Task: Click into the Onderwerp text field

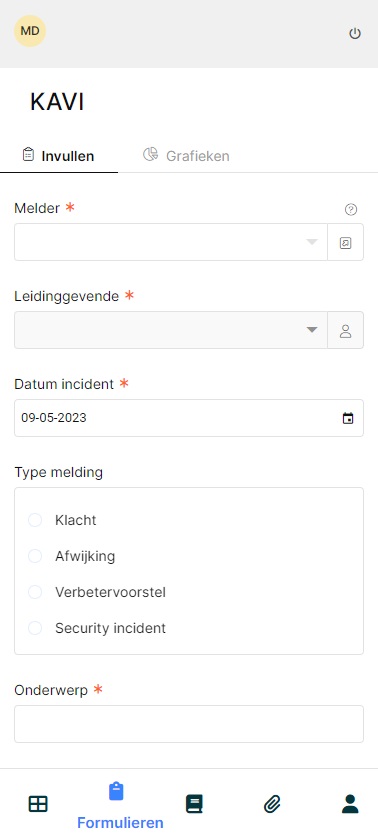Action: pos(189,724)
